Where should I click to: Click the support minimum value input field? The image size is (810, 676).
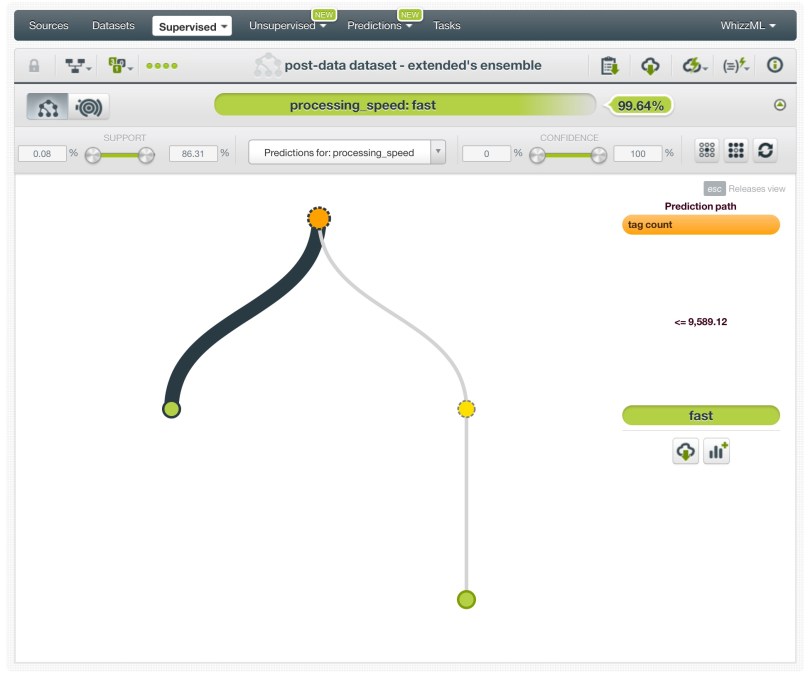pyautogui.click(x=42, y=154)
